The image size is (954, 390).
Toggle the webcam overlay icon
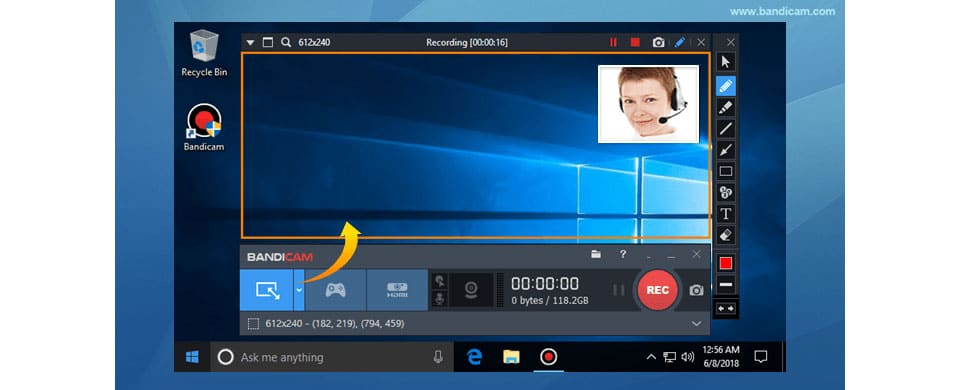[x=471, y=290]
